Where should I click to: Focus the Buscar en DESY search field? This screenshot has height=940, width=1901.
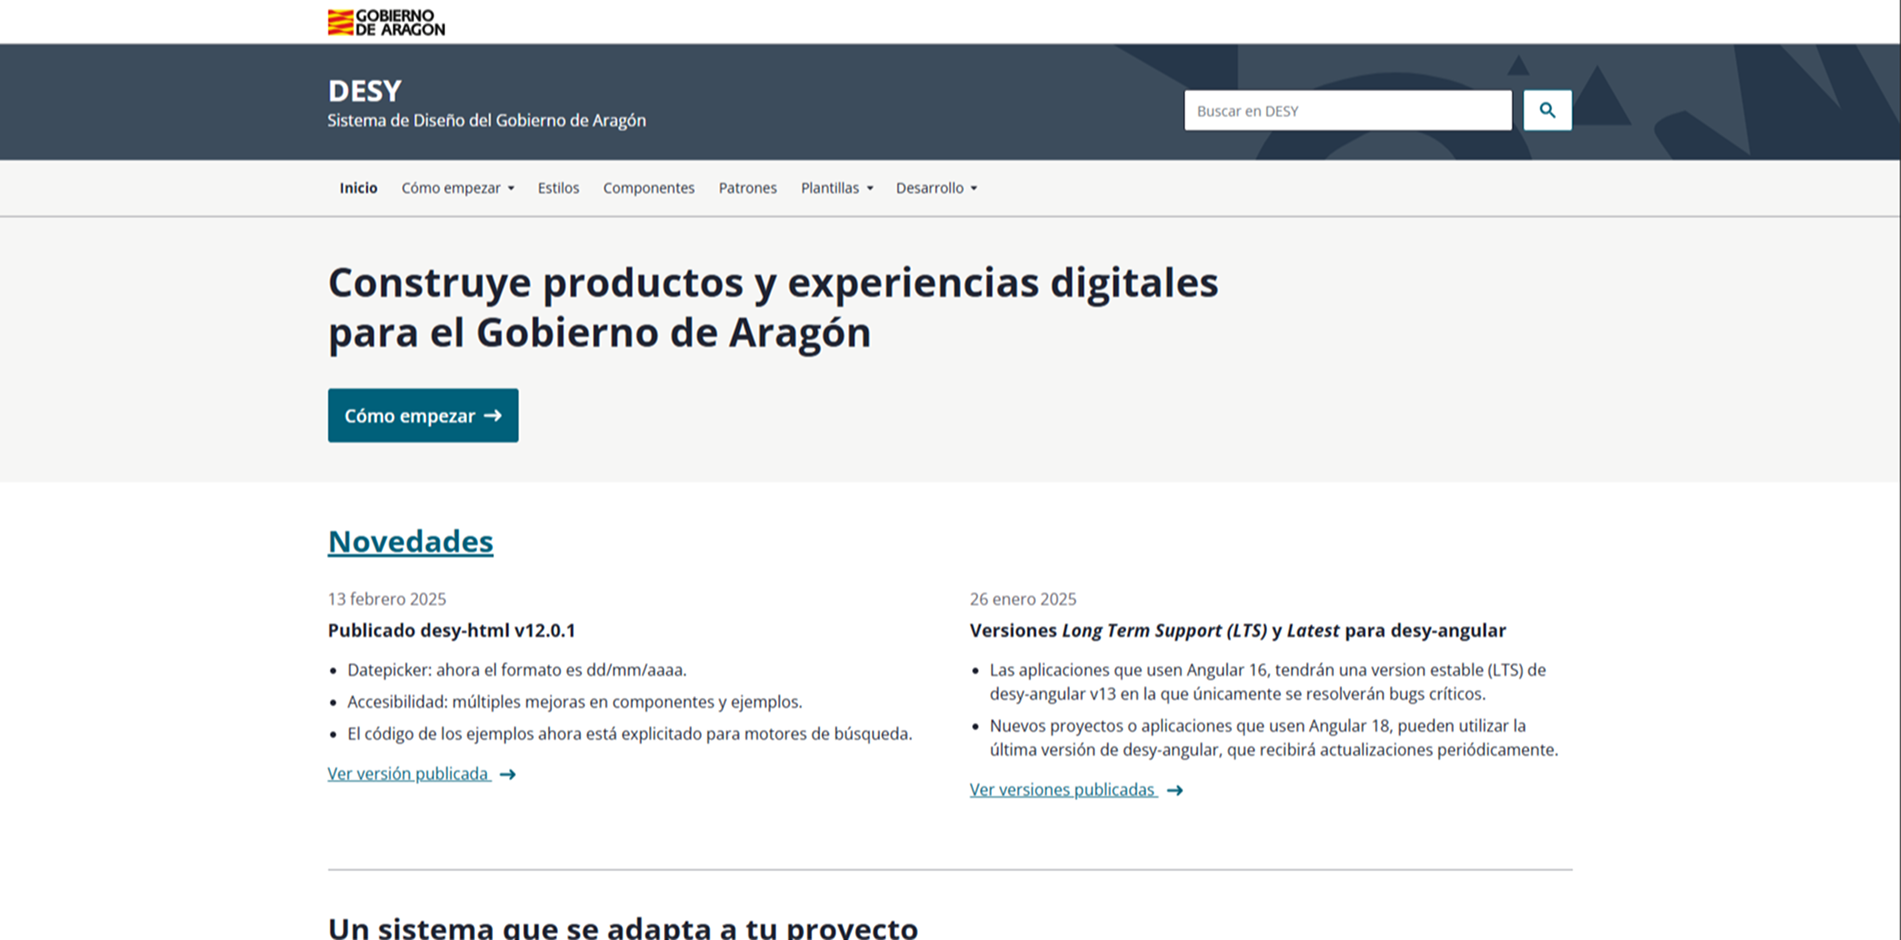1347,110
